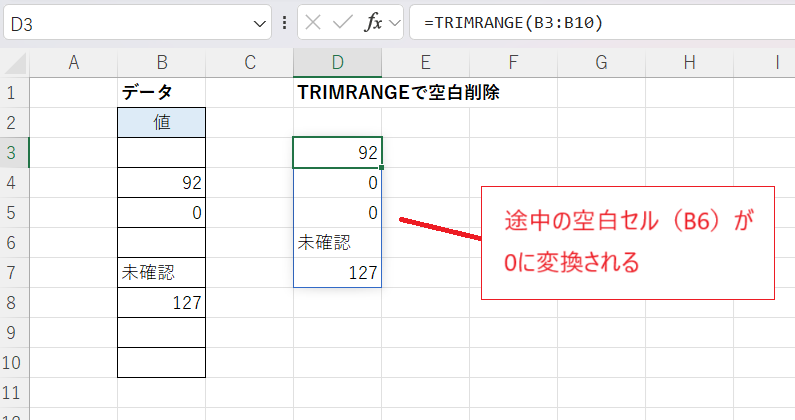Image resolution: width=795 pixels, height=420 pixels.
Task: Select column G header
Action: pyautogui.click(x=601, y=62)
